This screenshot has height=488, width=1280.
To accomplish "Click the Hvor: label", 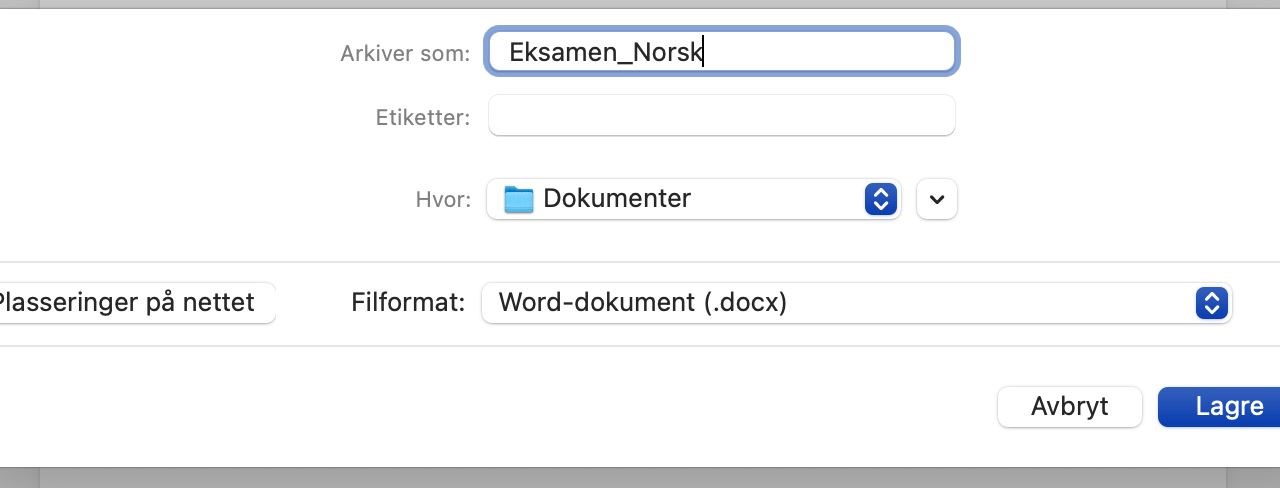I will coord(443,200).
